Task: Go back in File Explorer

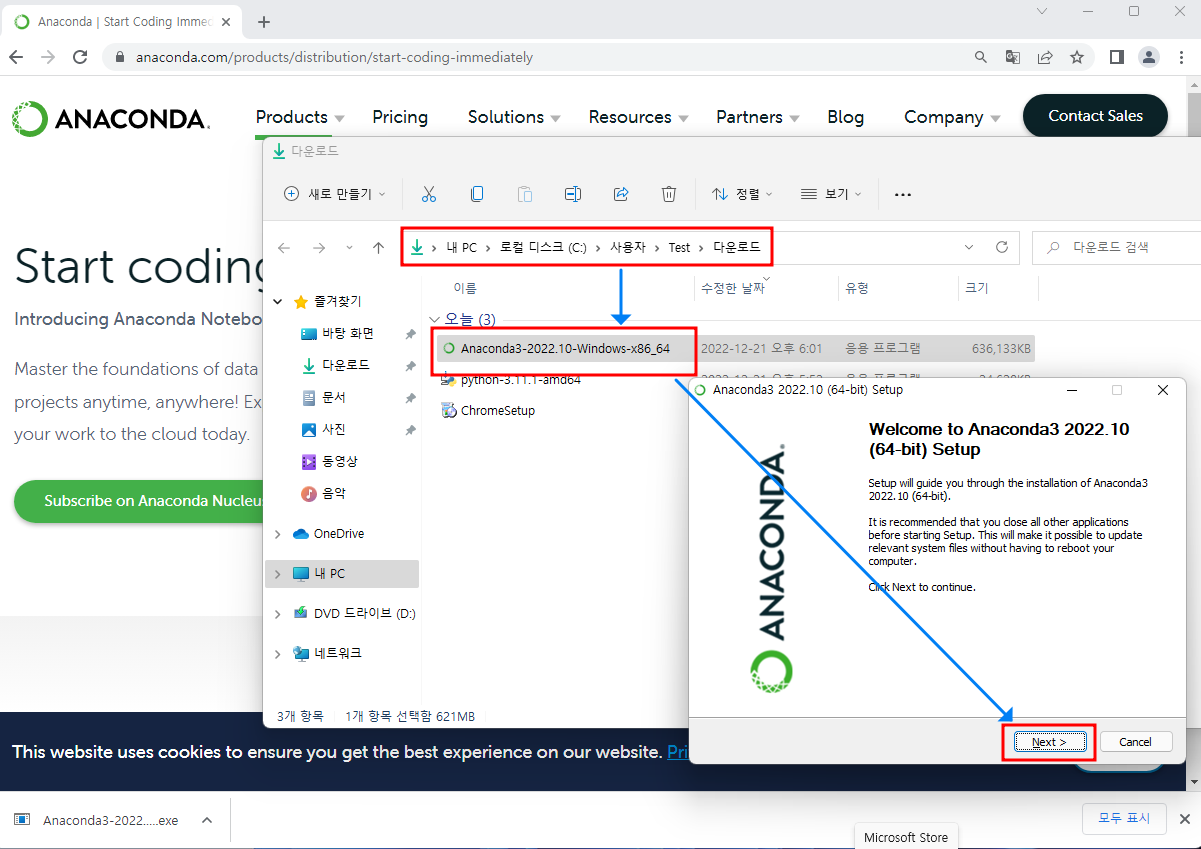Action: [x=284, y=247]
